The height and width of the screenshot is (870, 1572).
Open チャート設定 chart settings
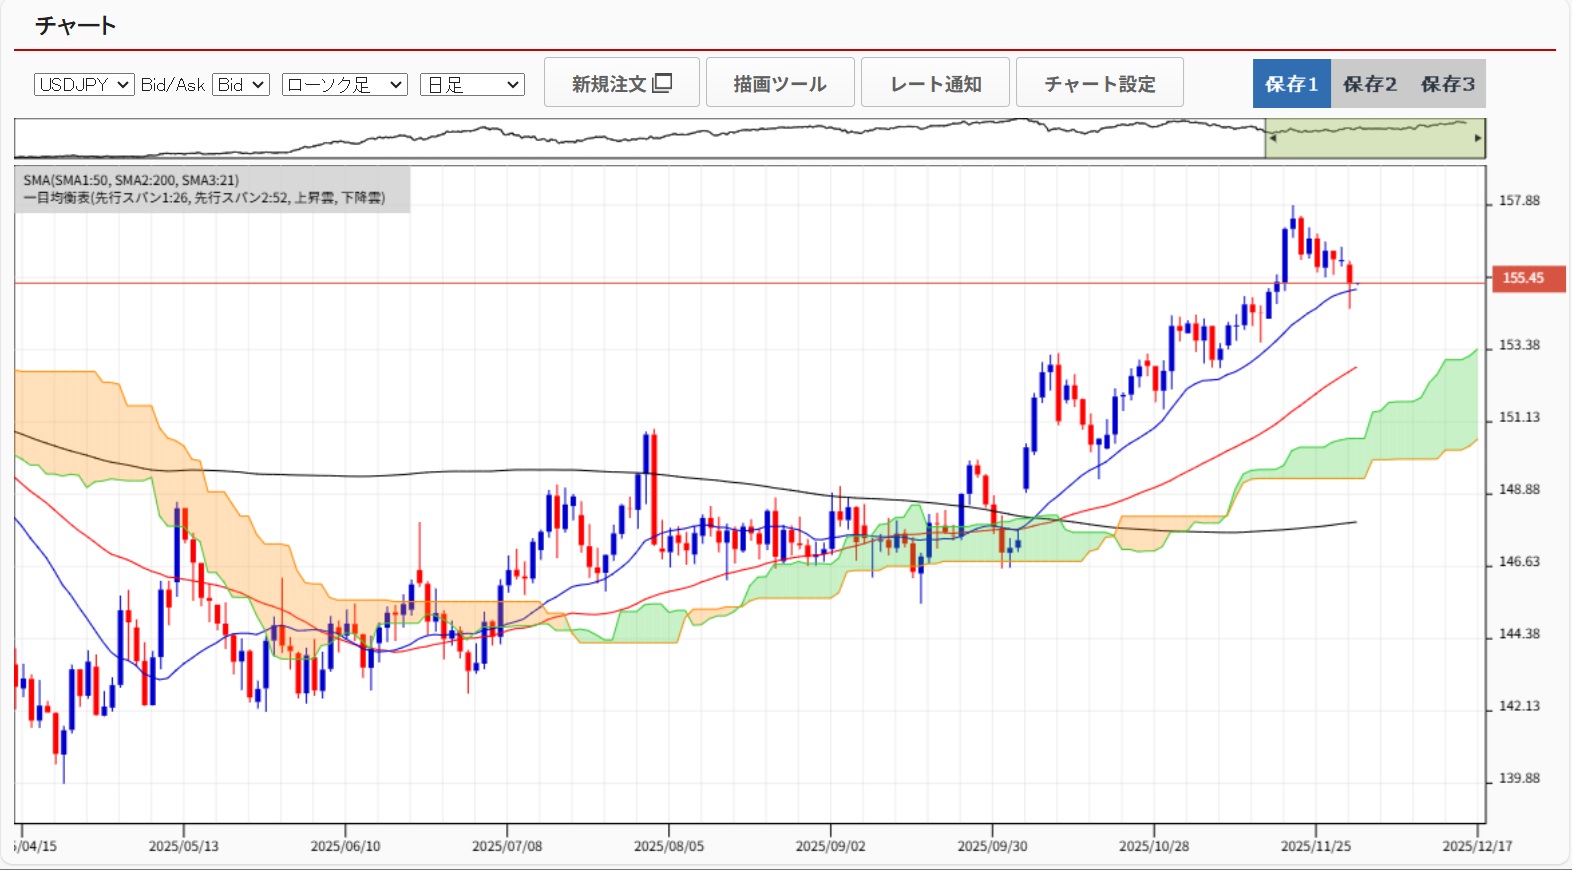click(1100, 83)
